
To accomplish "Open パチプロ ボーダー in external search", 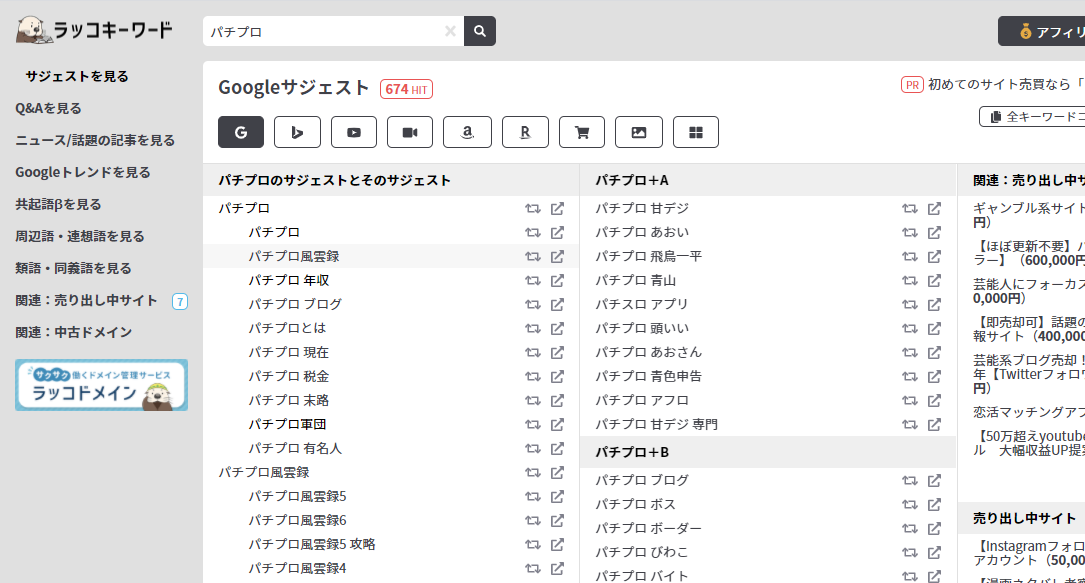I will (934, 528).
